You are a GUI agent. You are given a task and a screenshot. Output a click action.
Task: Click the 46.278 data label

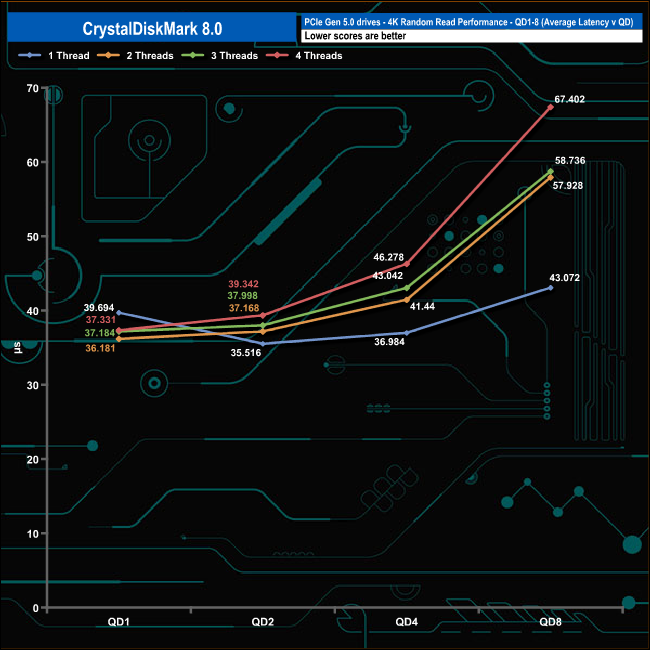388,257
